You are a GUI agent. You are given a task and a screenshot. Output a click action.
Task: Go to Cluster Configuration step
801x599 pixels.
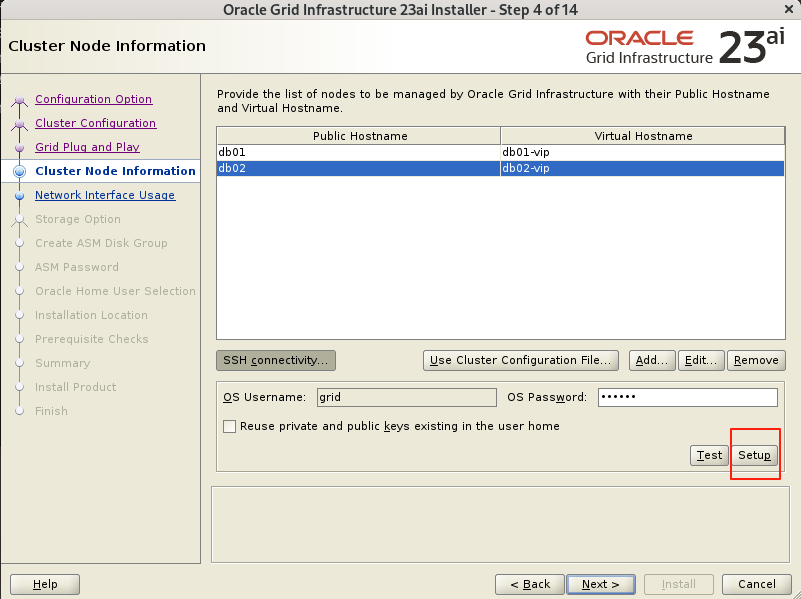coord(96,123)
